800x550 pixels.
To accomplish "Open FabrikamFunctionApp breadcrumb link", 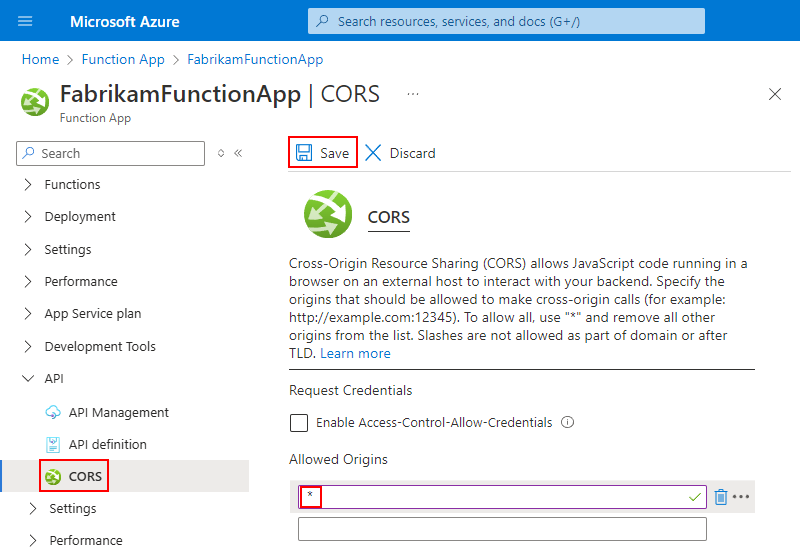I will coord(255,59).
